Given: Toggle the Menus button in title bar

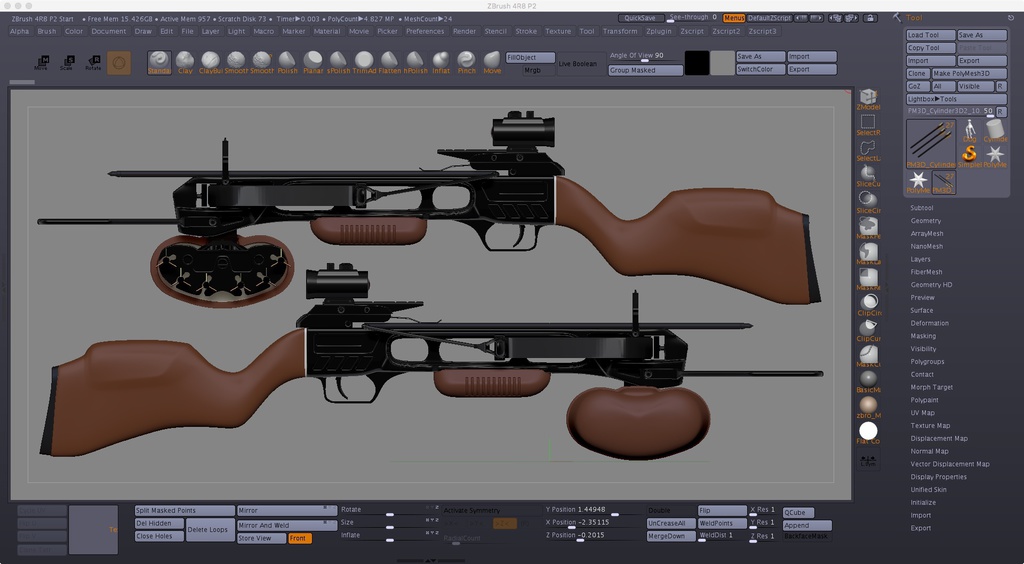Looking at the screenshot, I should (x=733, y=18).
